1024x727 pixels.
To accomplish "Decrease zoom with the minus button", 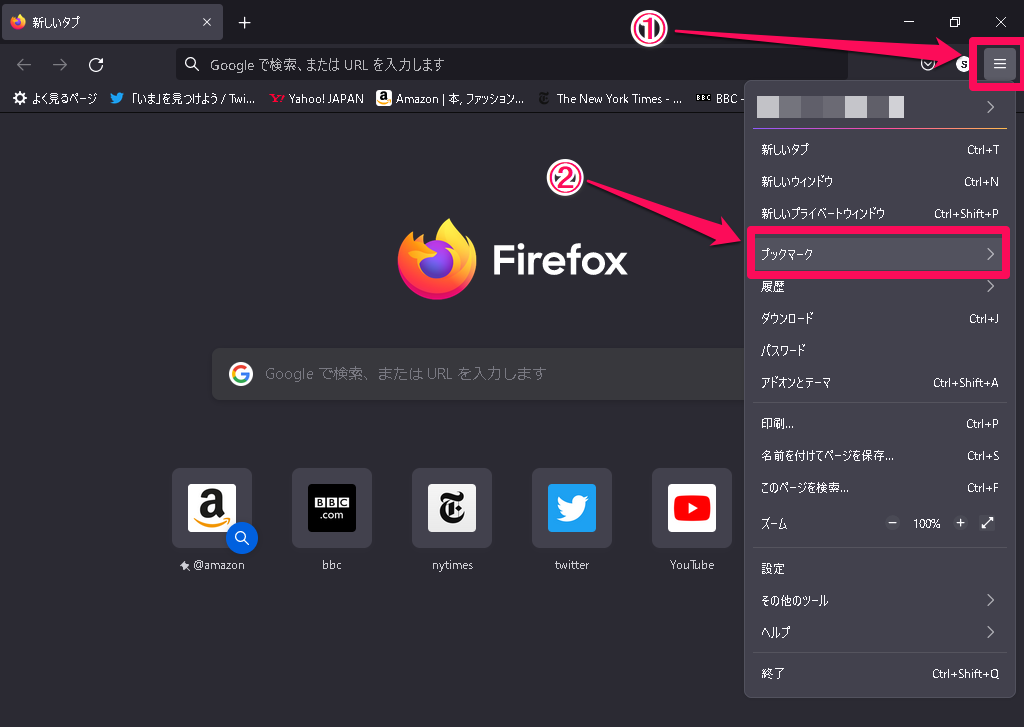I will click(x=892, y=523).
